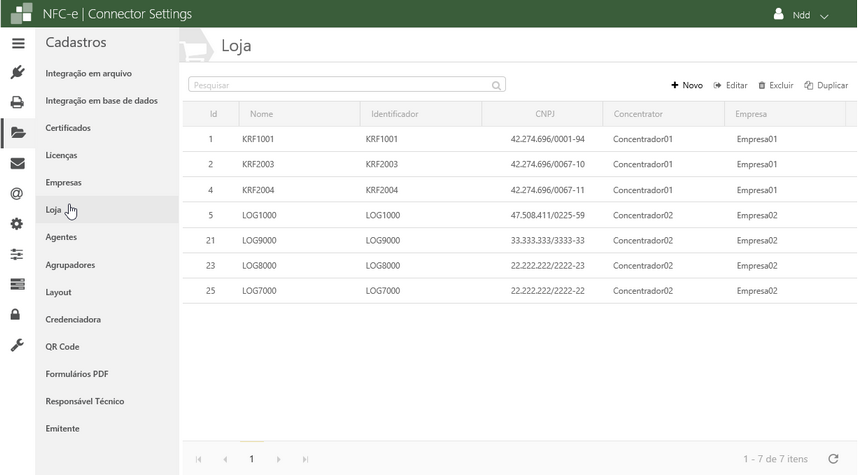Toggle the hamburger menu icon
Screen dimensions: 858x475
pos(17,43)
